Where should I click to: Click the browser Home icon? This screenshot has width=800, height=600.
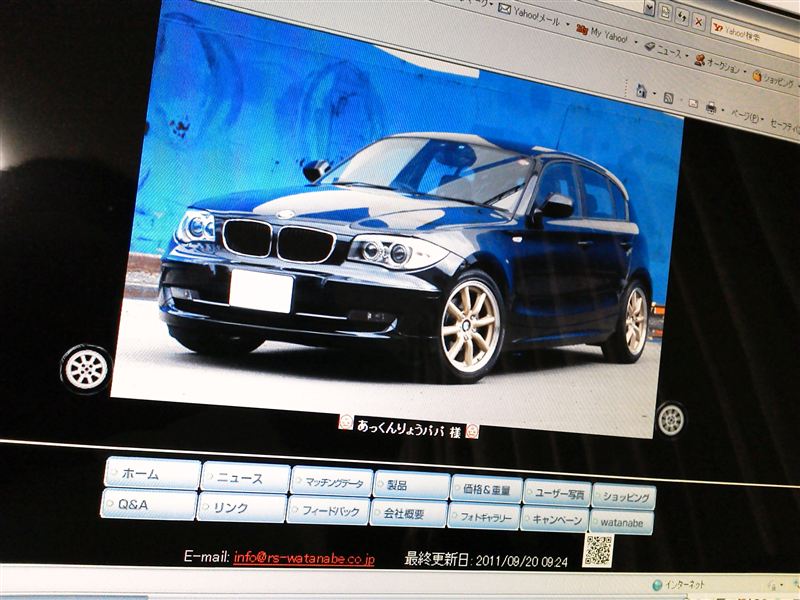pos(641,91)
